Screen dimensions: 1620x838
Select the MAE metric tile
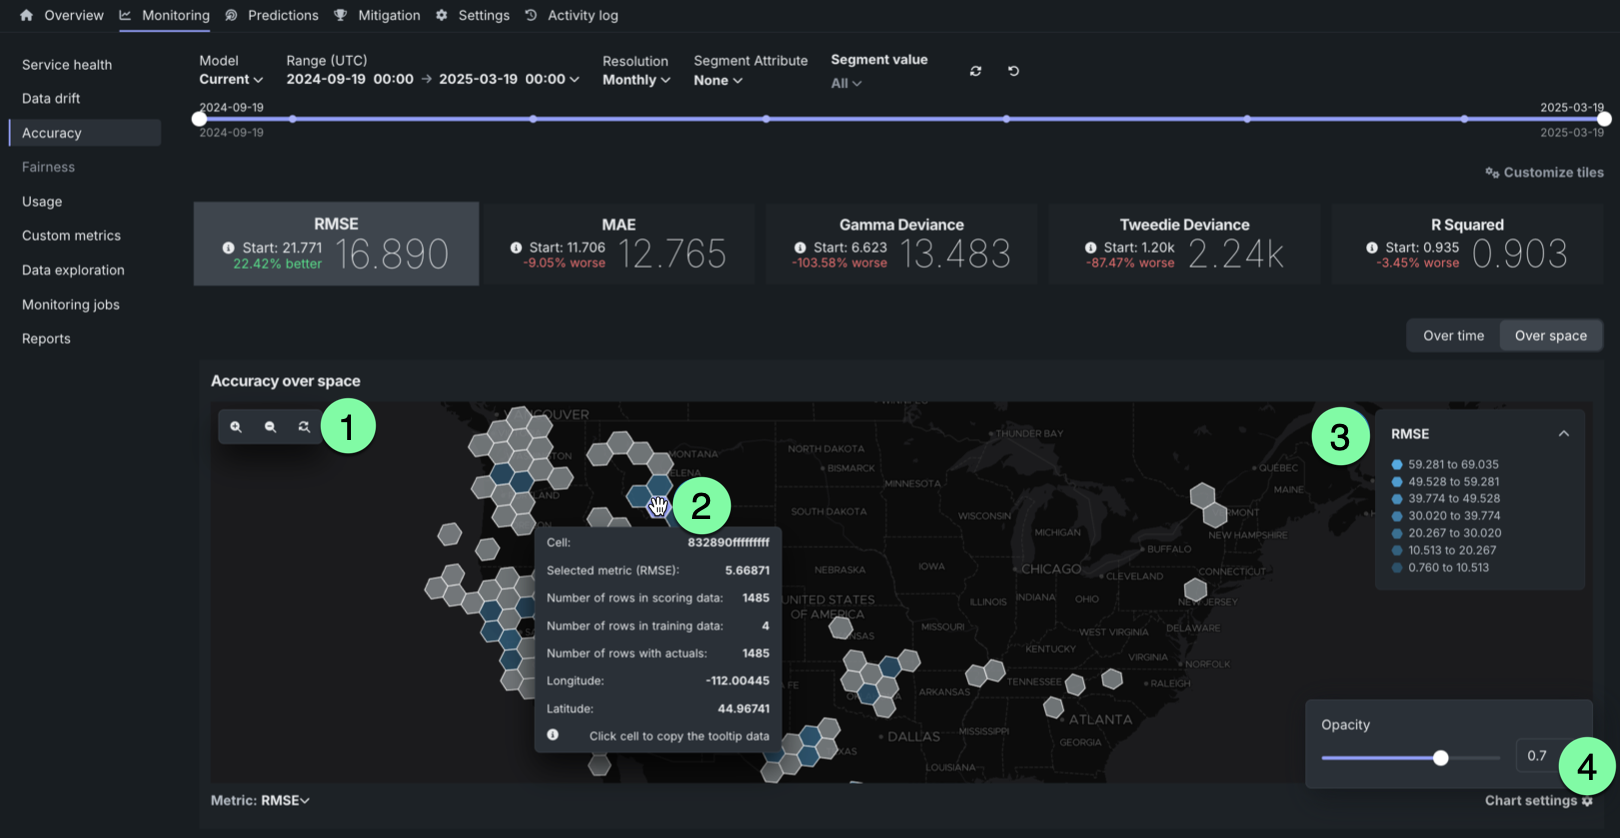coord(619,245)
